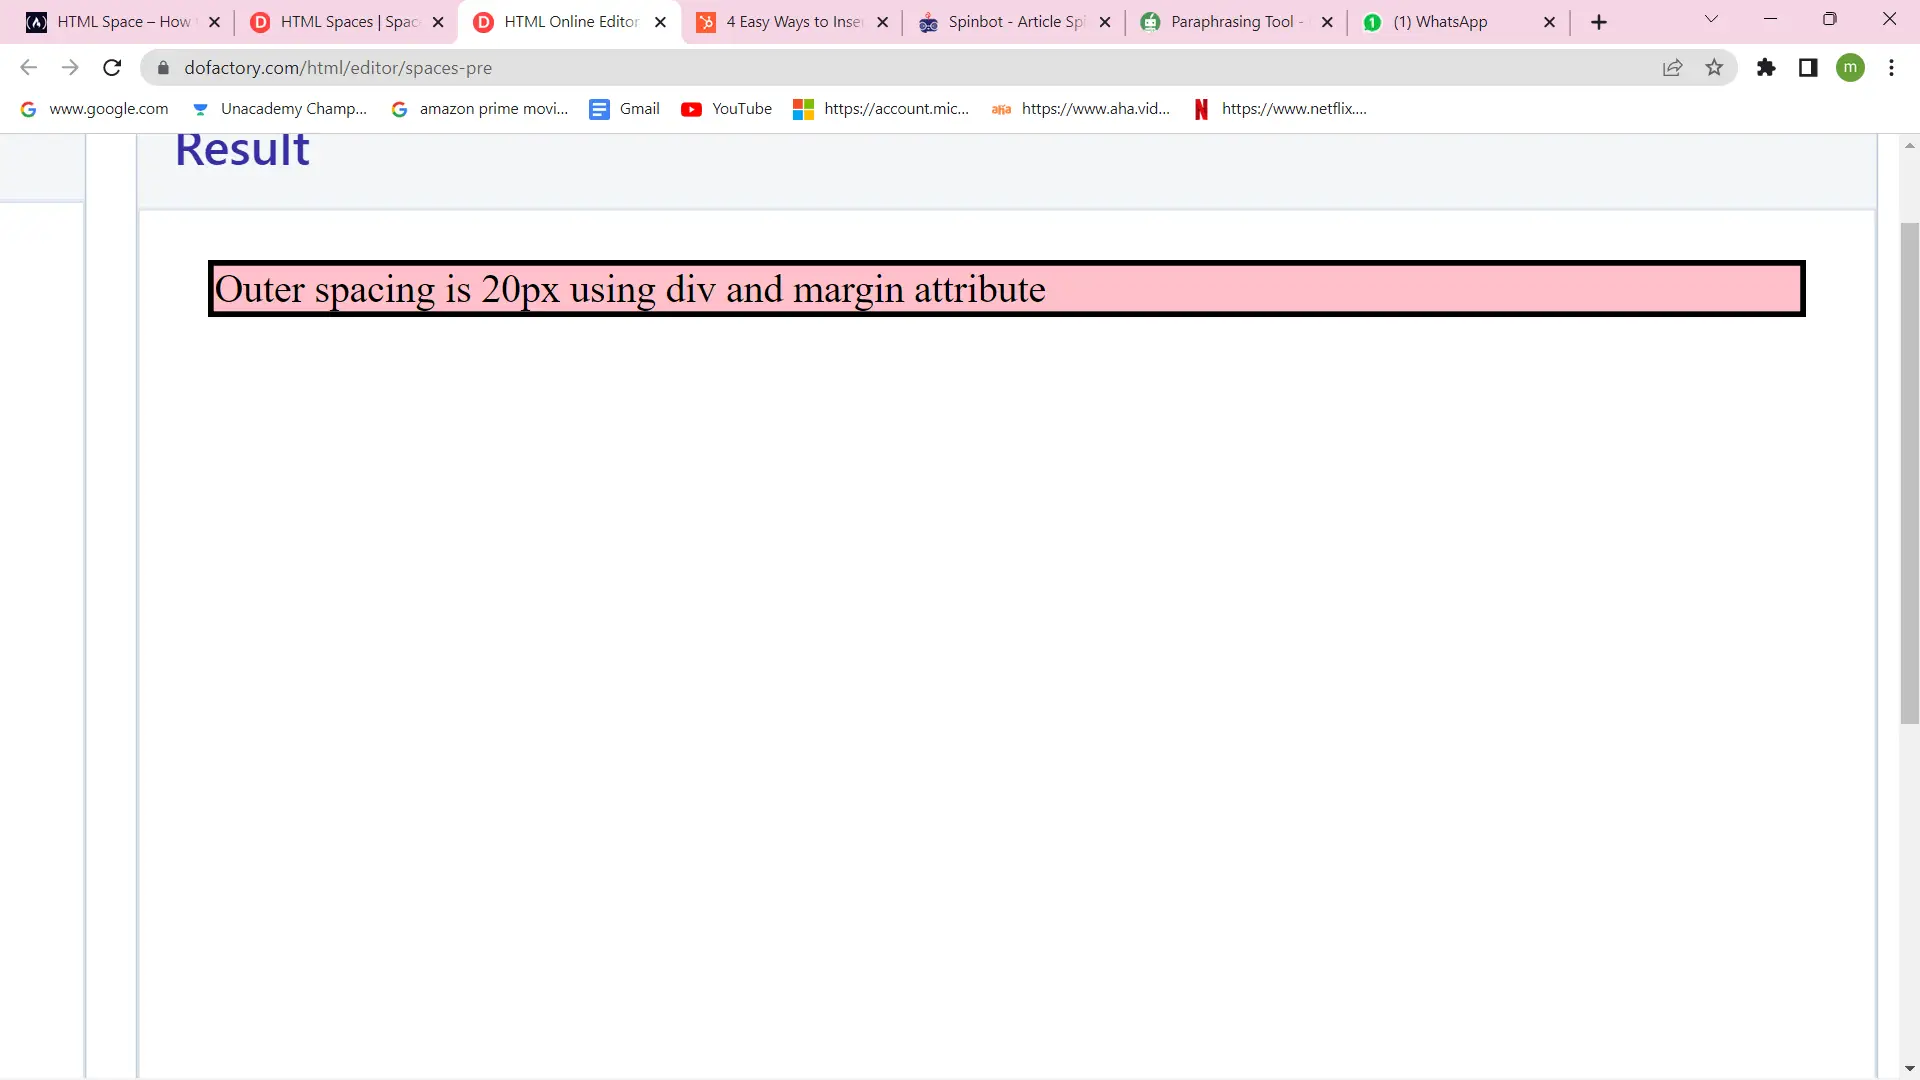The width and height of the screenshot is (1920, 1080).
Task: Click the share page icon
Action: [x=1671, y=67]
